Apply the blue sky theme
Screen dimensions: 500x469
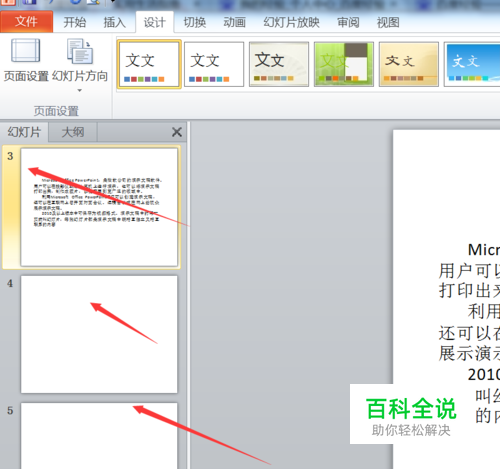(472, 64)
